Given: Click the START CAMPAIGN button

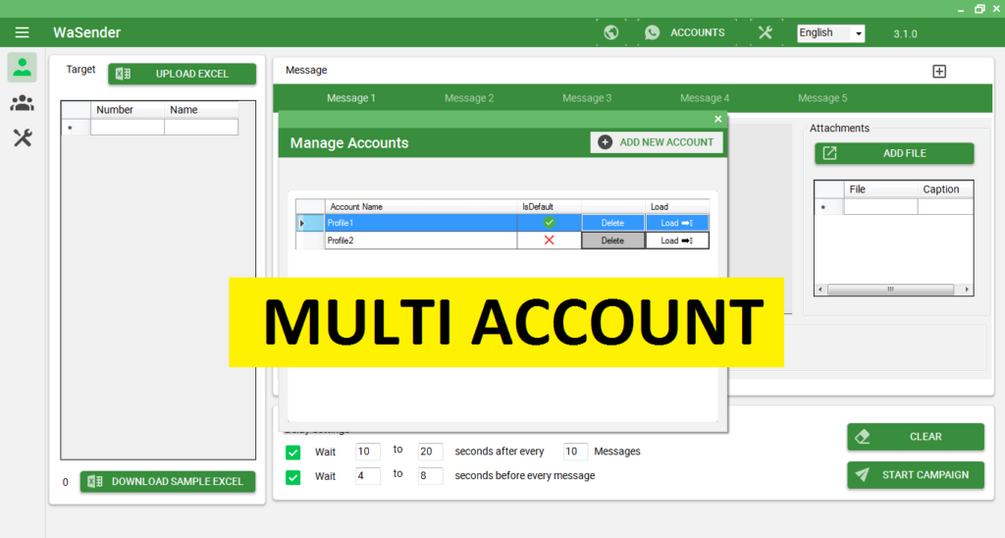Looking at the screenshot, I should (915, 475).
